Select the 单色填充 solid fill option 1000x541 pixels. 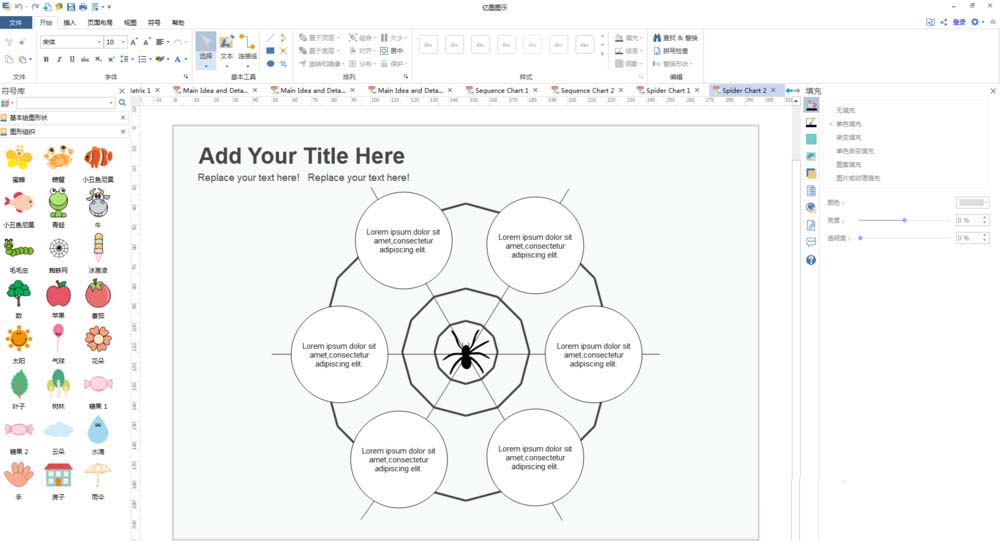[848, 124]
